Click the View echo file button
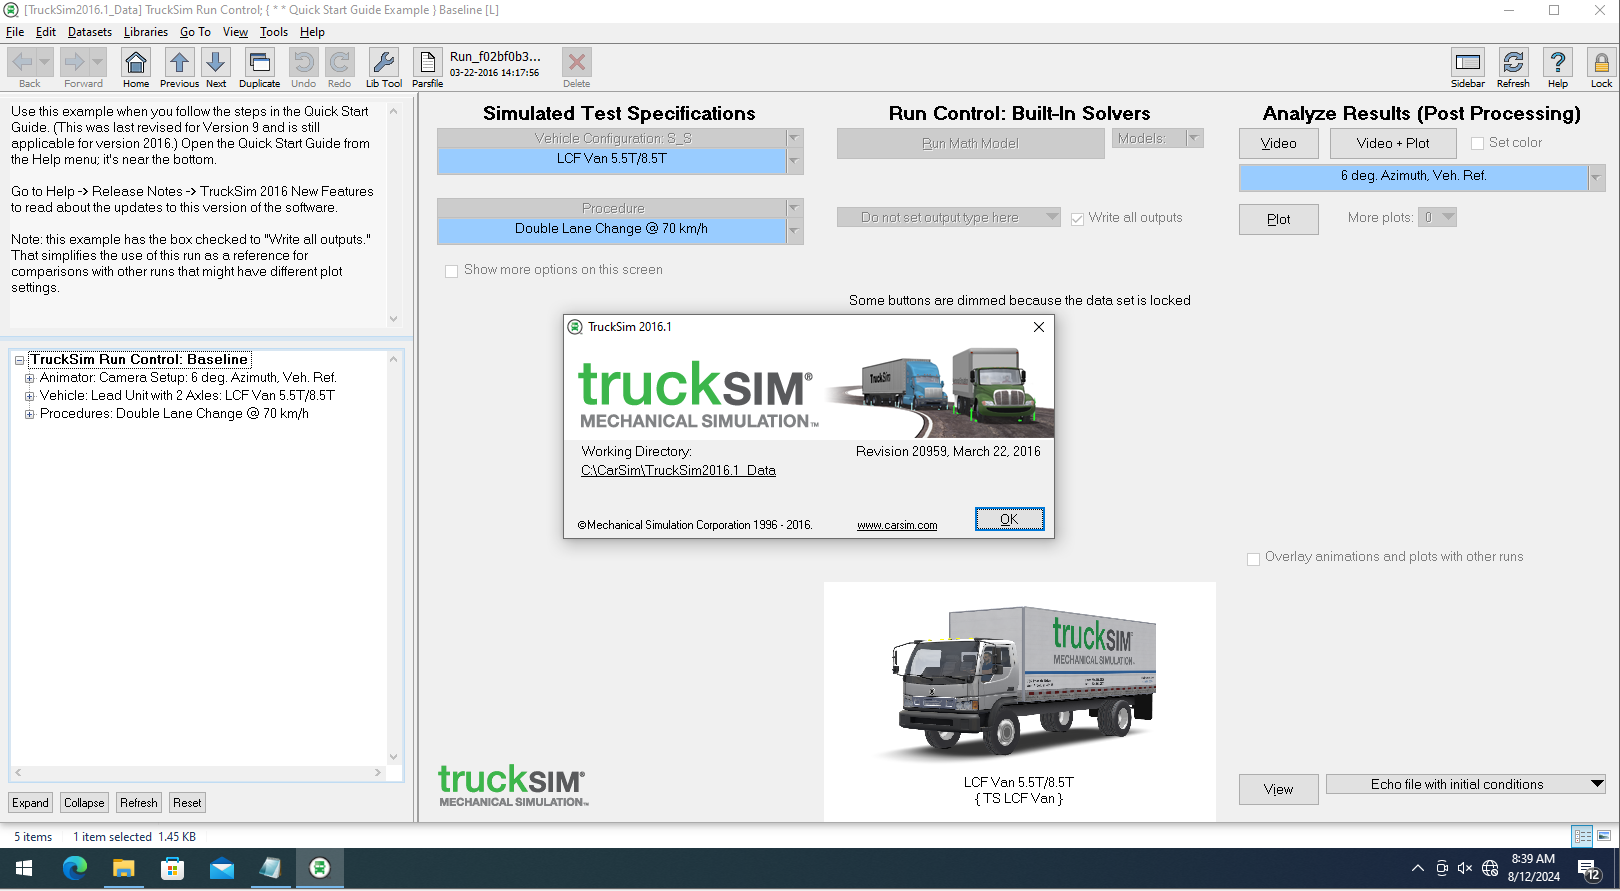Image resolution: width=1620 pixels, height=891 pixels. click(1278, 789)
